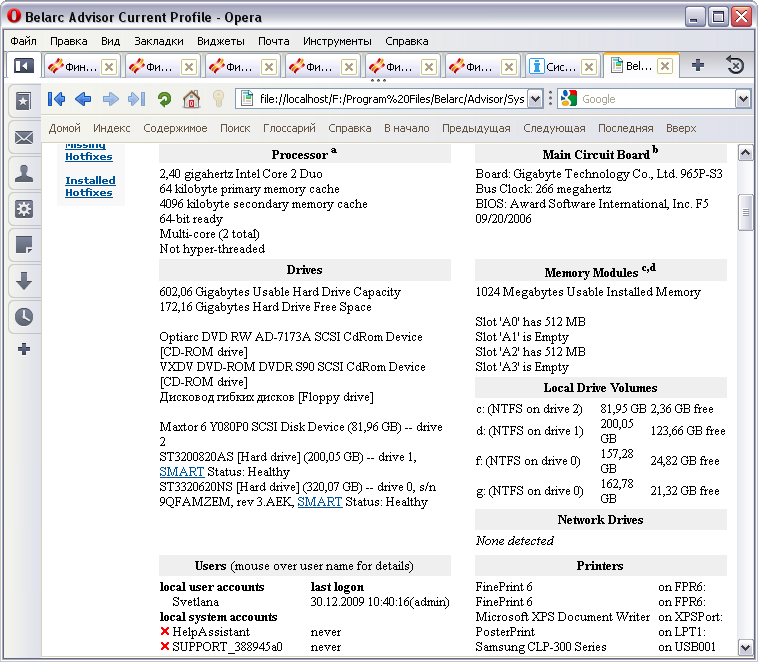Screen dimensions: 758x662
Task: Click В начало in navigation bar
Action: (407, 128)
